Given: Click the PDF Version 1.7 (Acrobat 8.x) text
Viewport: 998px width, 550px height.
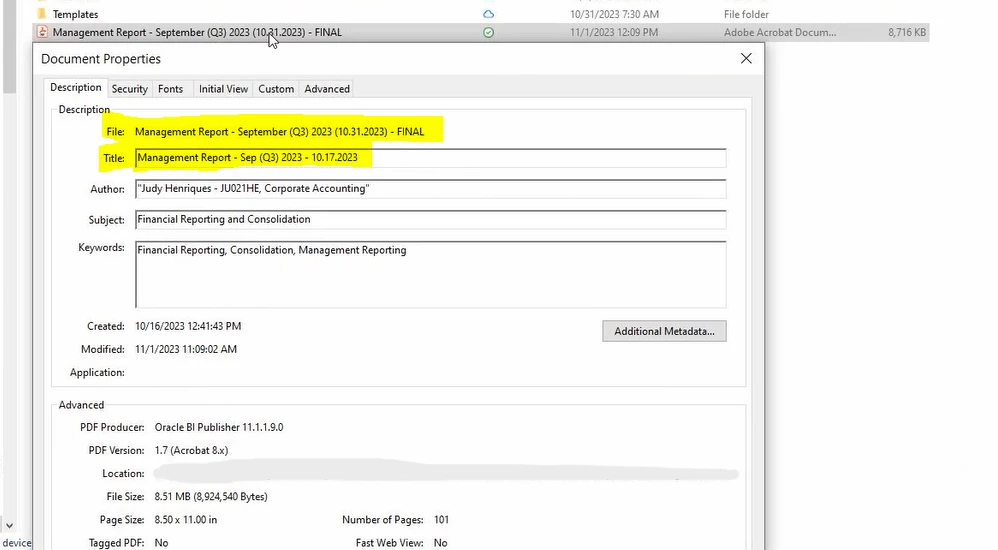Looking at the screenshot, I should point(191,450).
